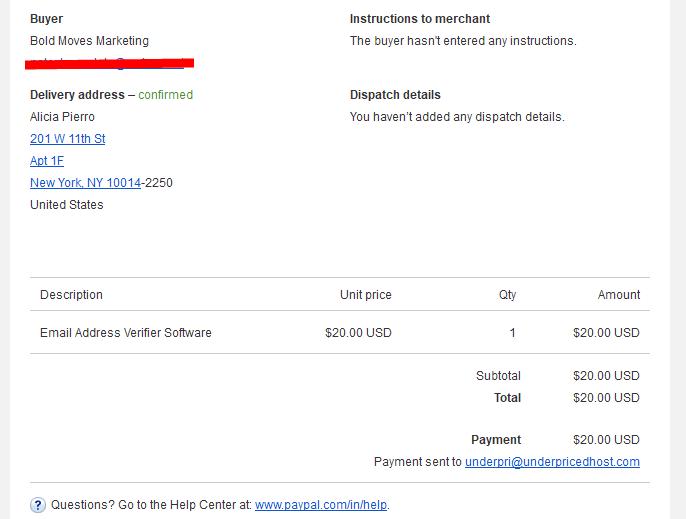This screenshot has height=519, width=686.
Task: Click the Dispatch details heading
Action: pos(395,95)
